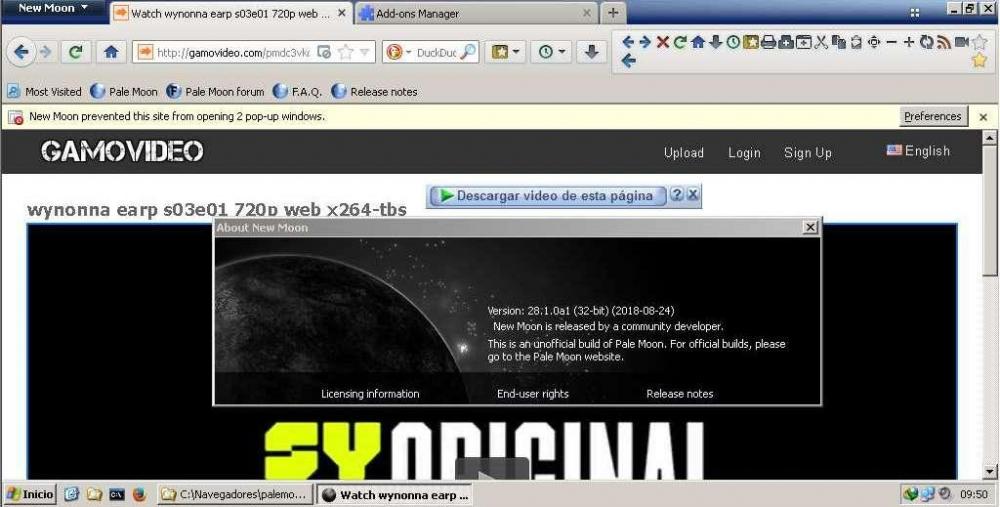Click the video camera icon in toolbar
Image resolution: width=1000 pixels, height=507 pixels.
961,42
